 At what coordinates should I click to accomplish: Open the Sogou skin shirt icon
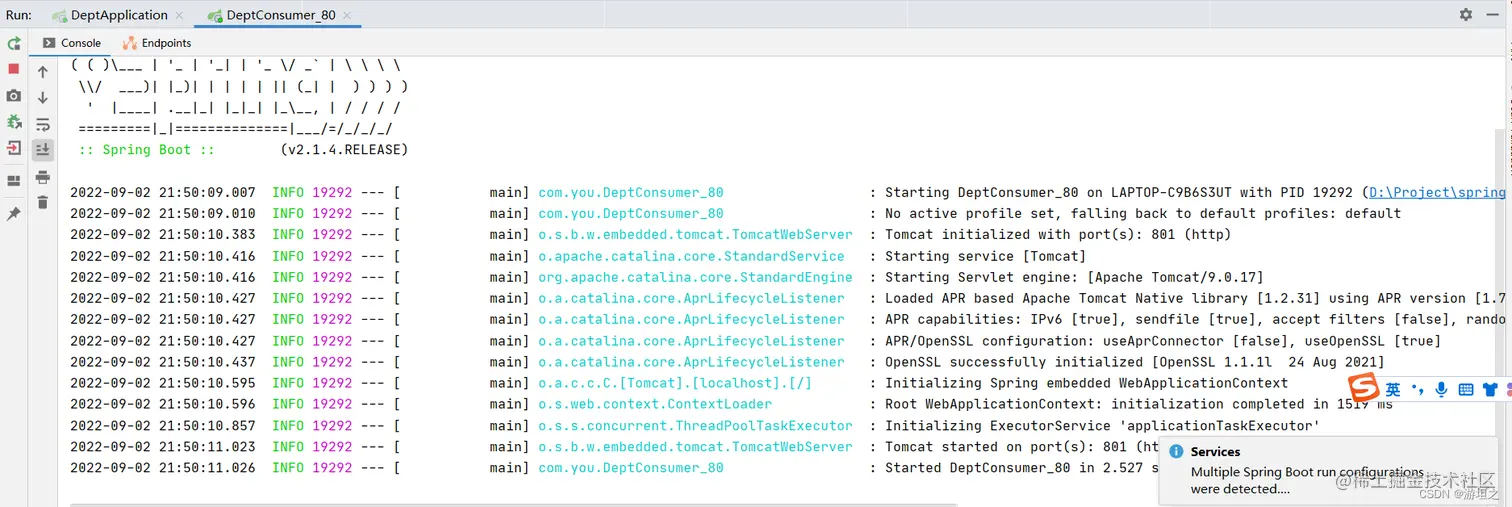(1490, 390)
